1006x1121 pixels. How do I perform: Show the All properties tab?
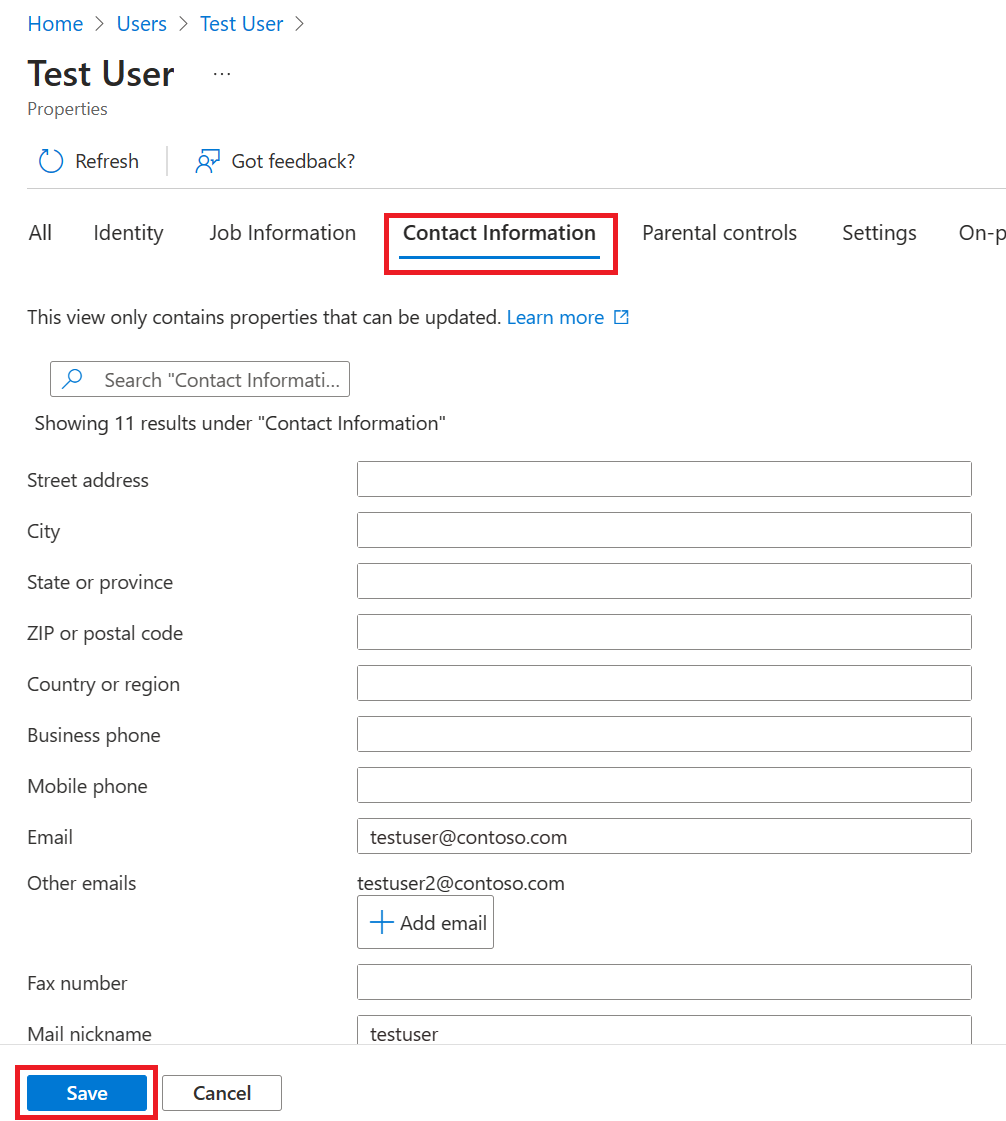pyautogui.click(x=40, y=233)
